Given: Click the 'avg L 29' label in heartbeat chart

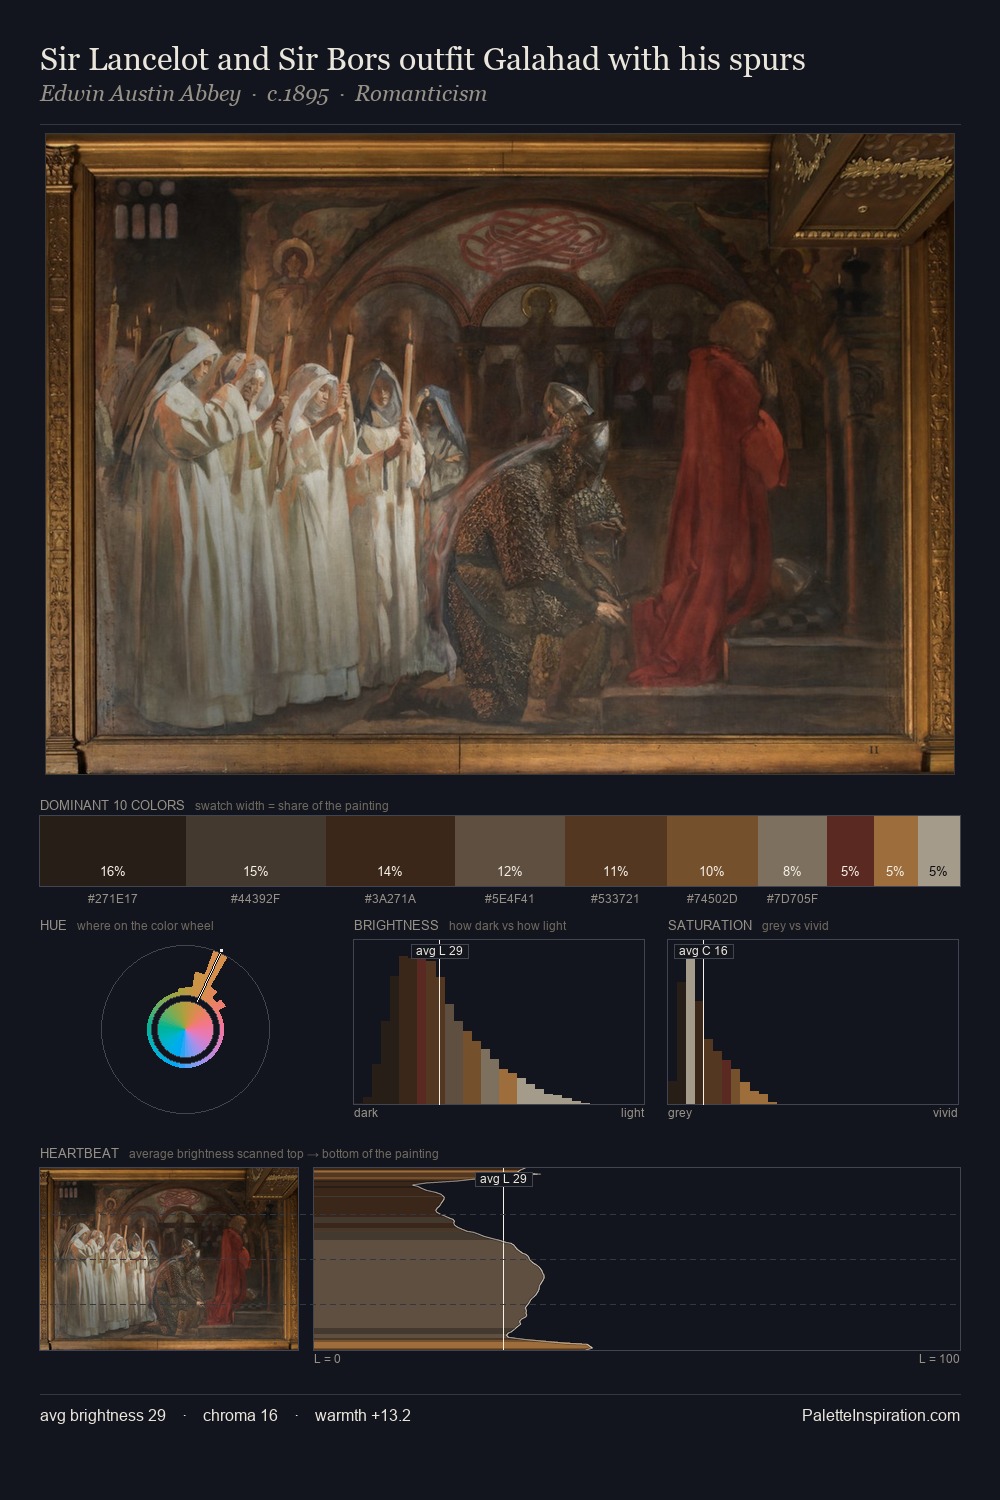Looking at the screenshot, I should coord(503,1179).
